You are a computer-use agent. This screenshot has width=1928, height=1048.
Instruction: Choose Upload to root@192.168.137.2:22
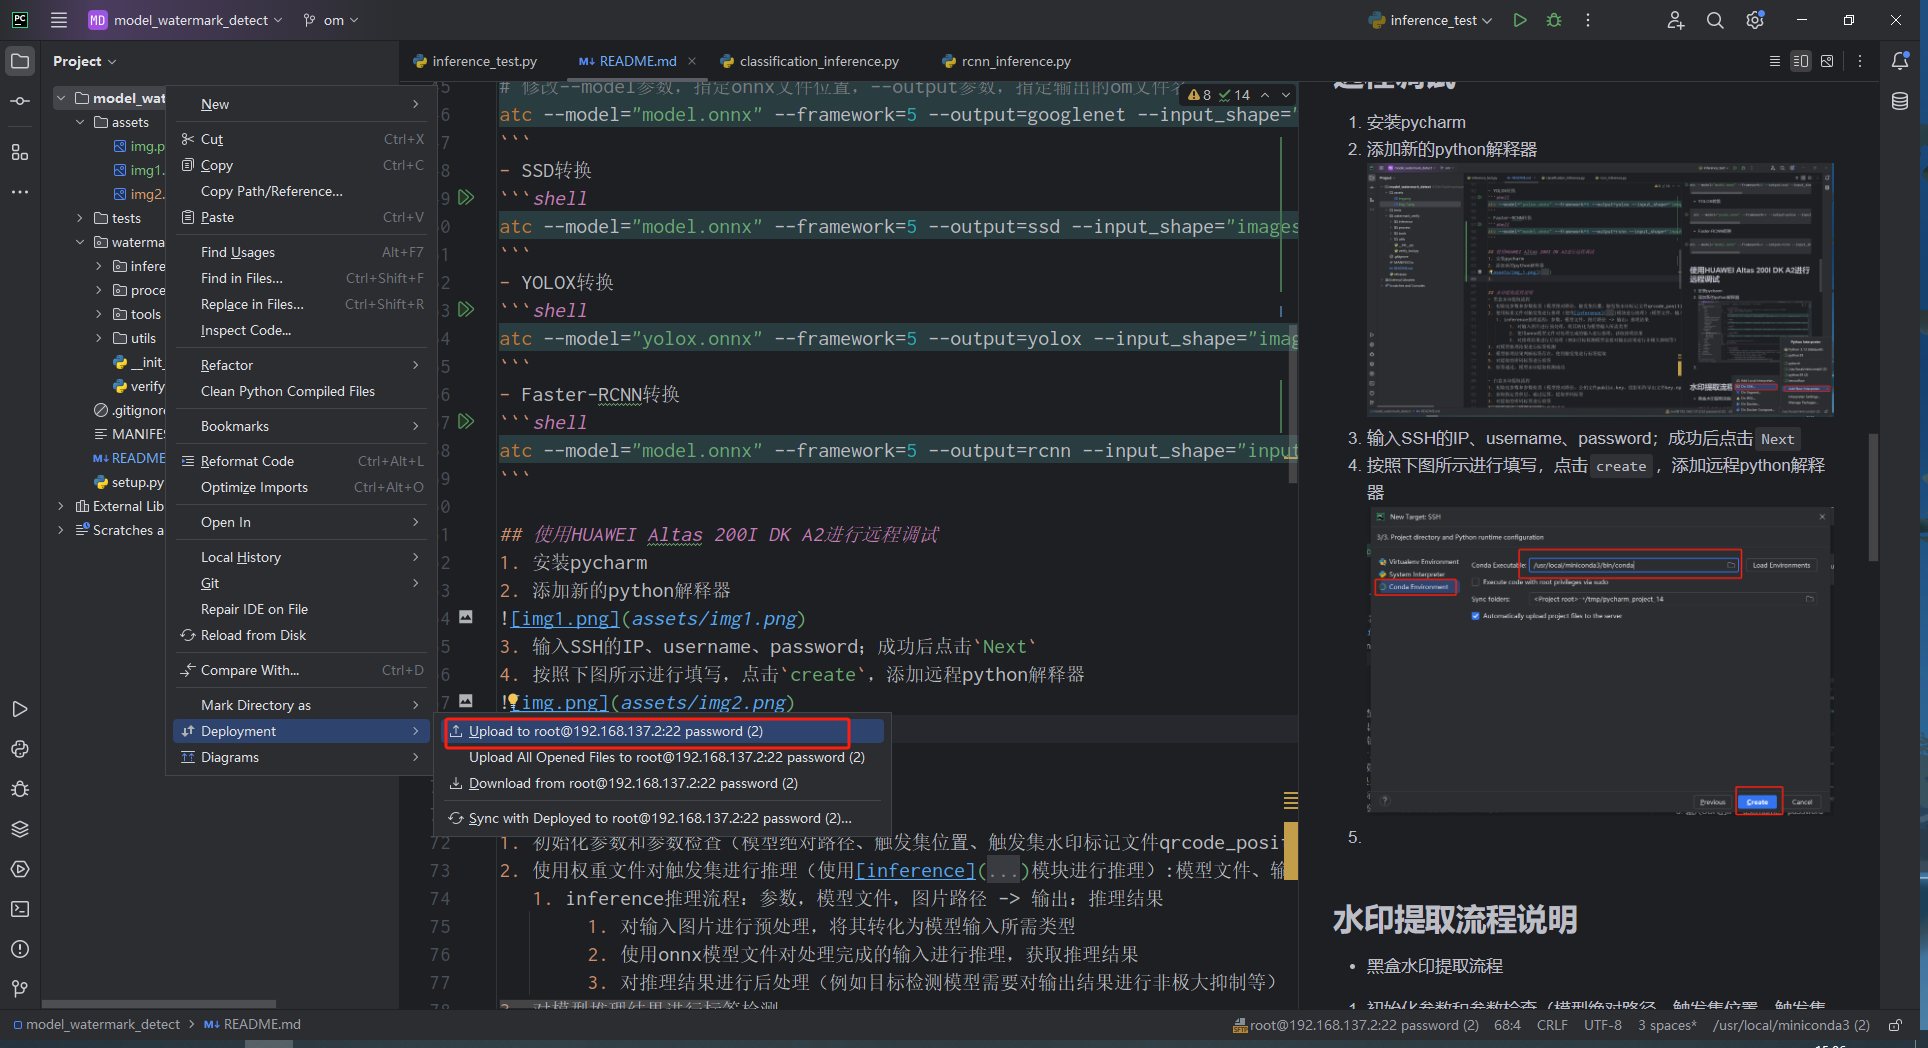point(664,731)
